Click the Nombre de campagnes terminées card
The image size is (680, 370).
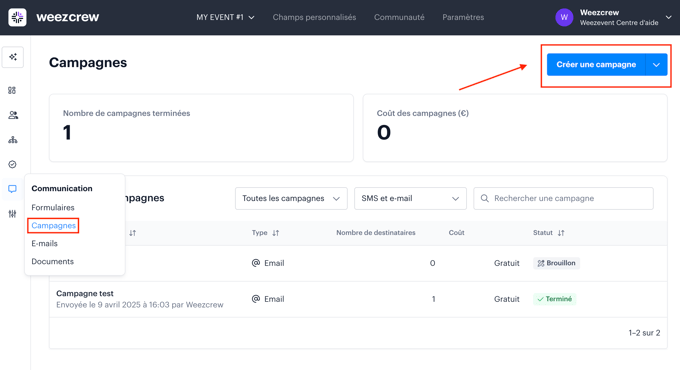(201, 128)
